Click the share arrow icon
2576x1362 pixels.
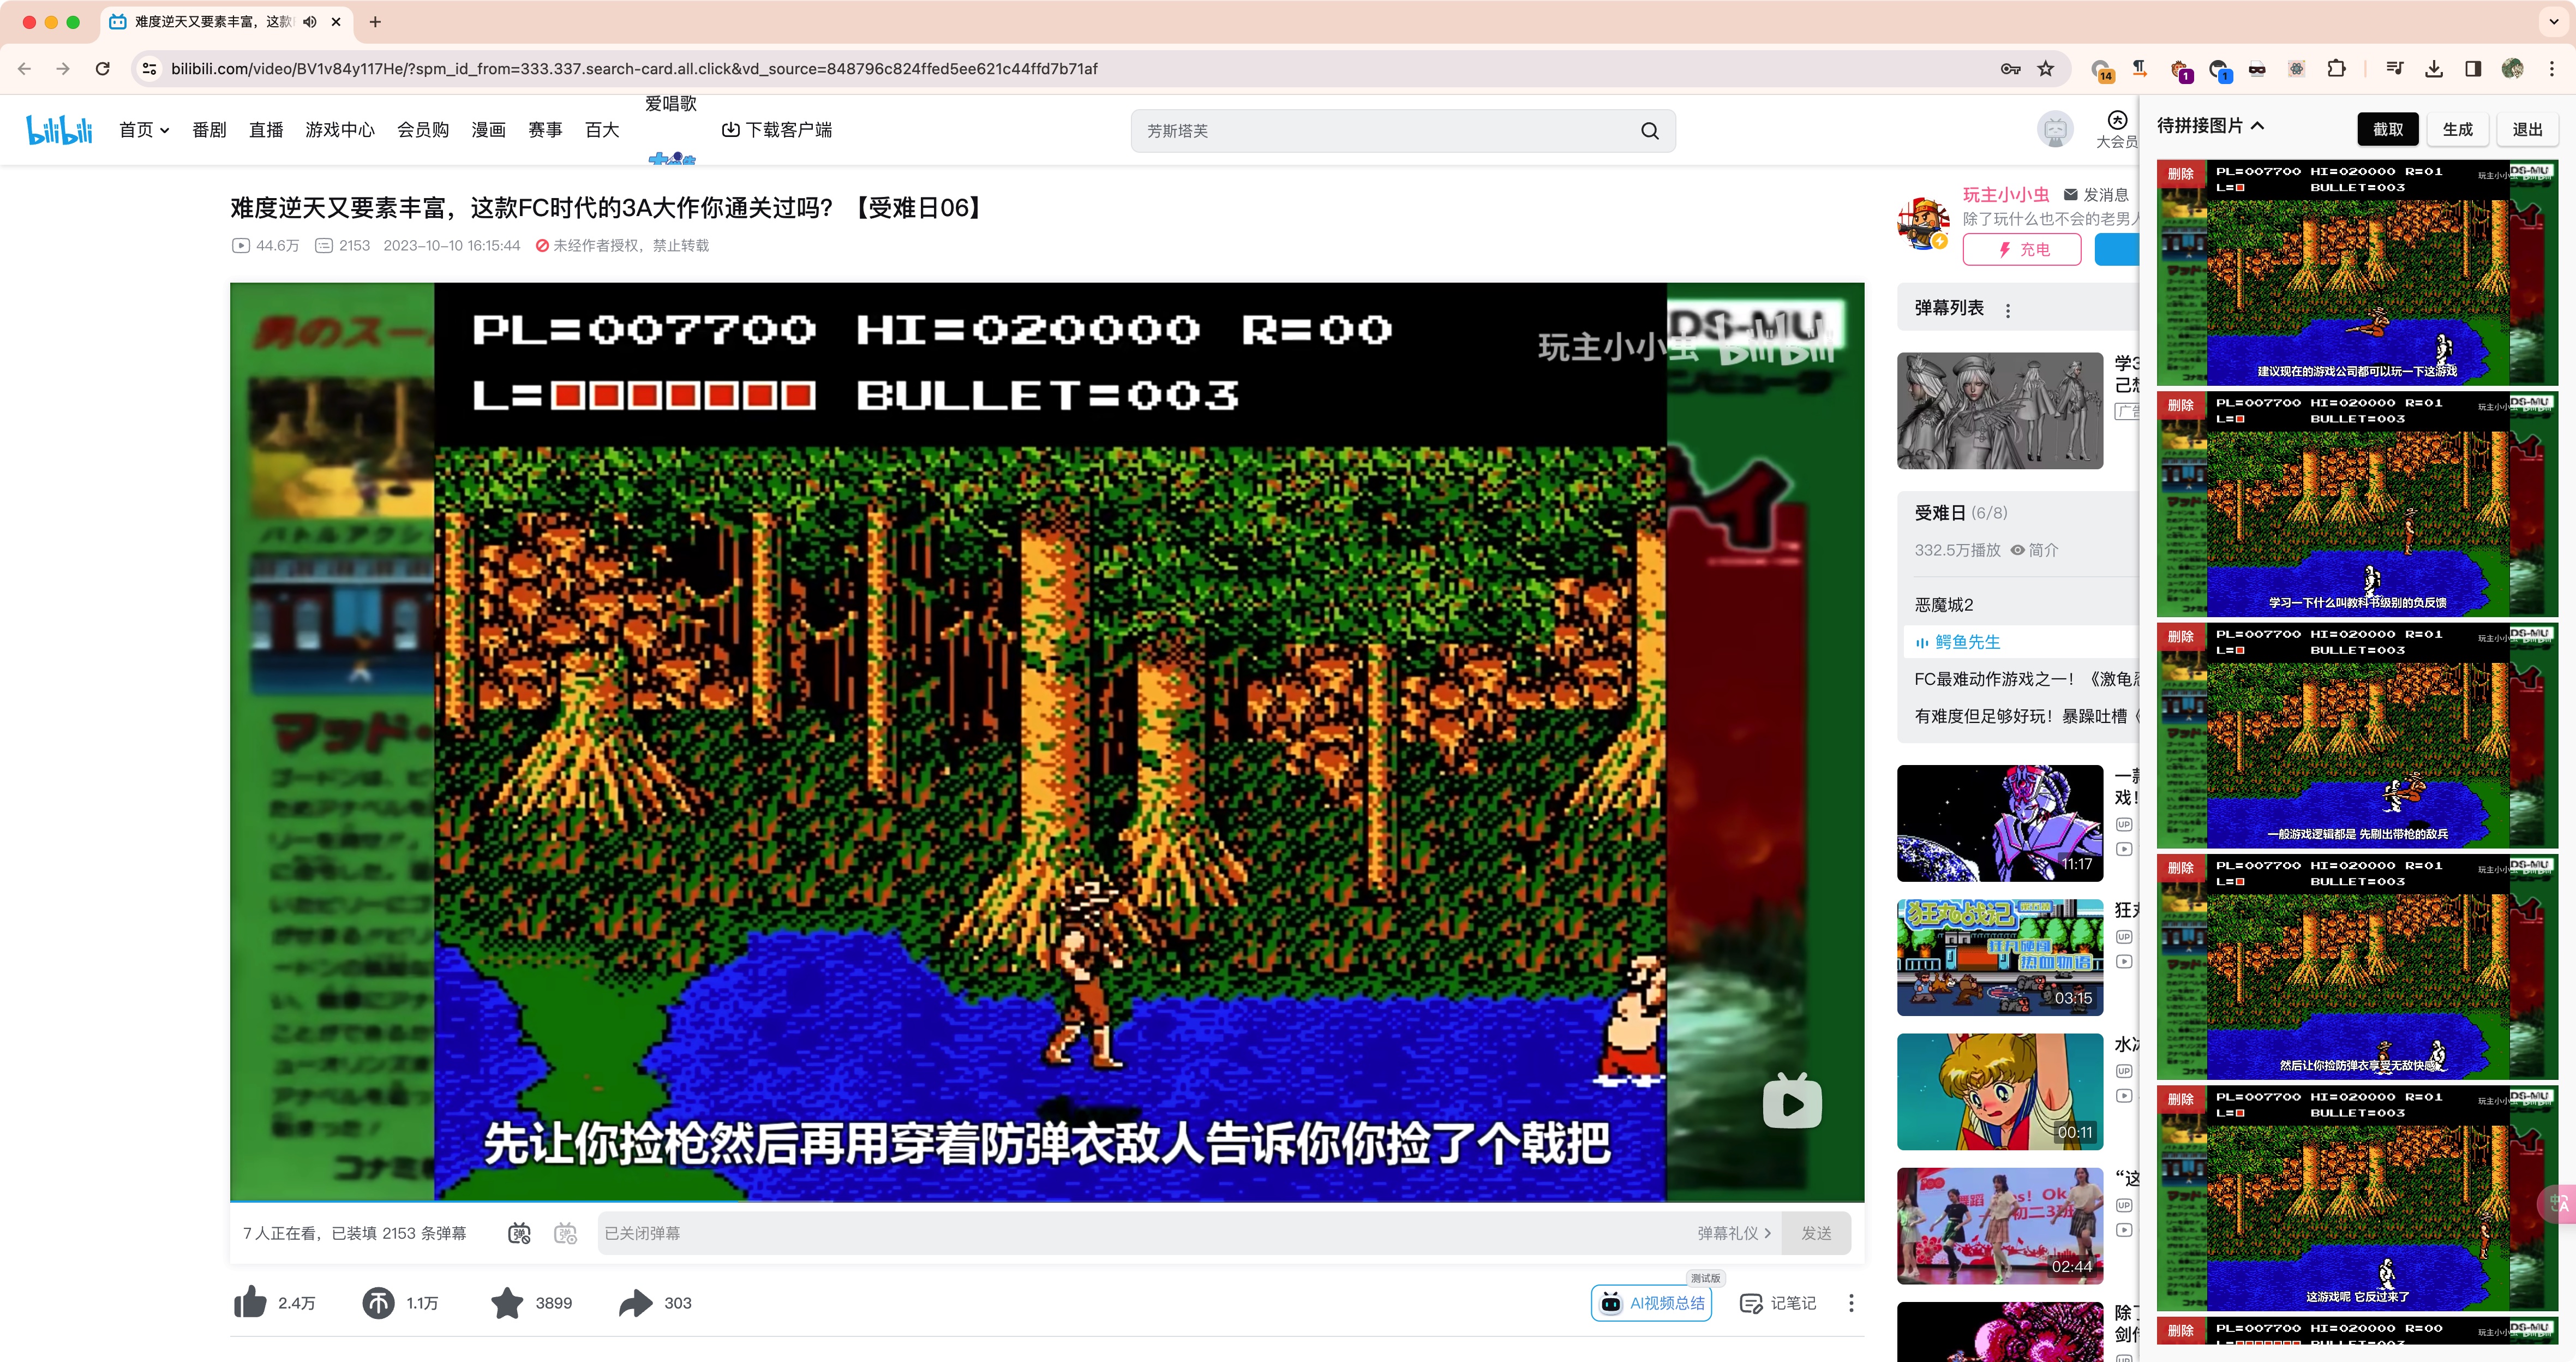[635, 1302]
